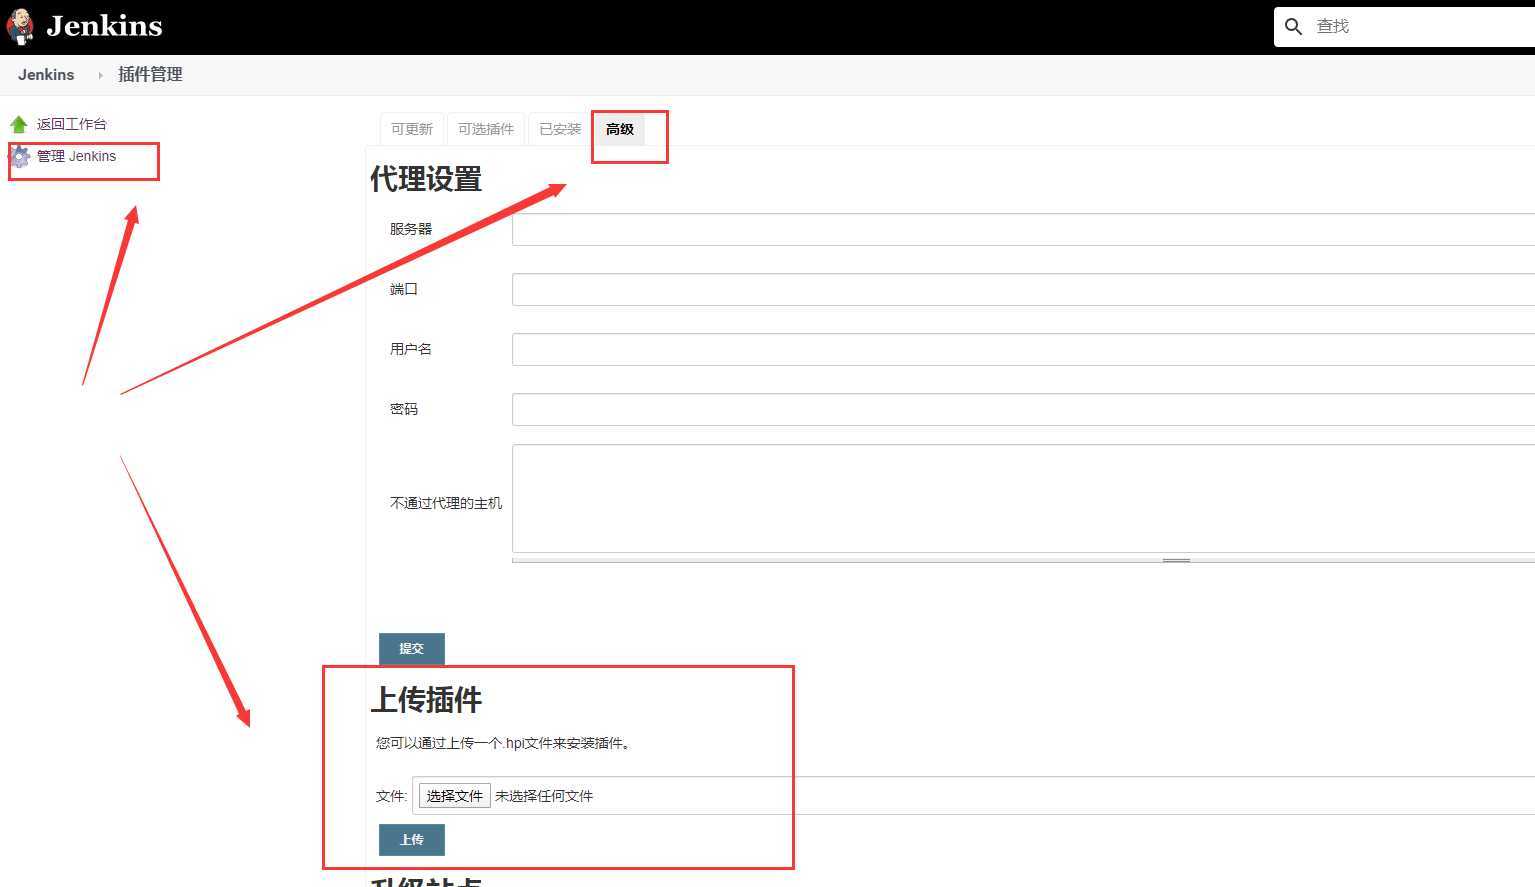The image size is (1535, 887).
Task: Click the breadcrumb arrow after Jenkins
Action: coord(100,75)
